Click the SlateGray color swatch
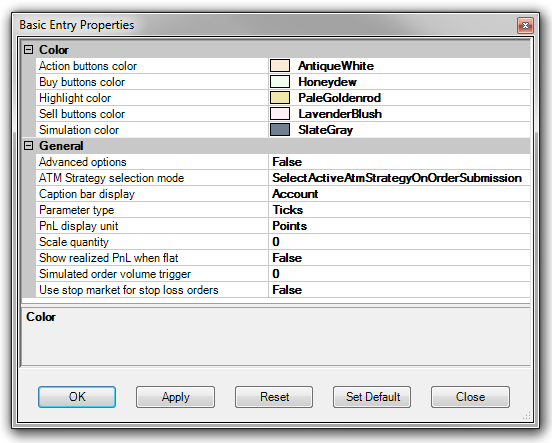552x443 pixels. pyautogui.click(x=280, y=130)
